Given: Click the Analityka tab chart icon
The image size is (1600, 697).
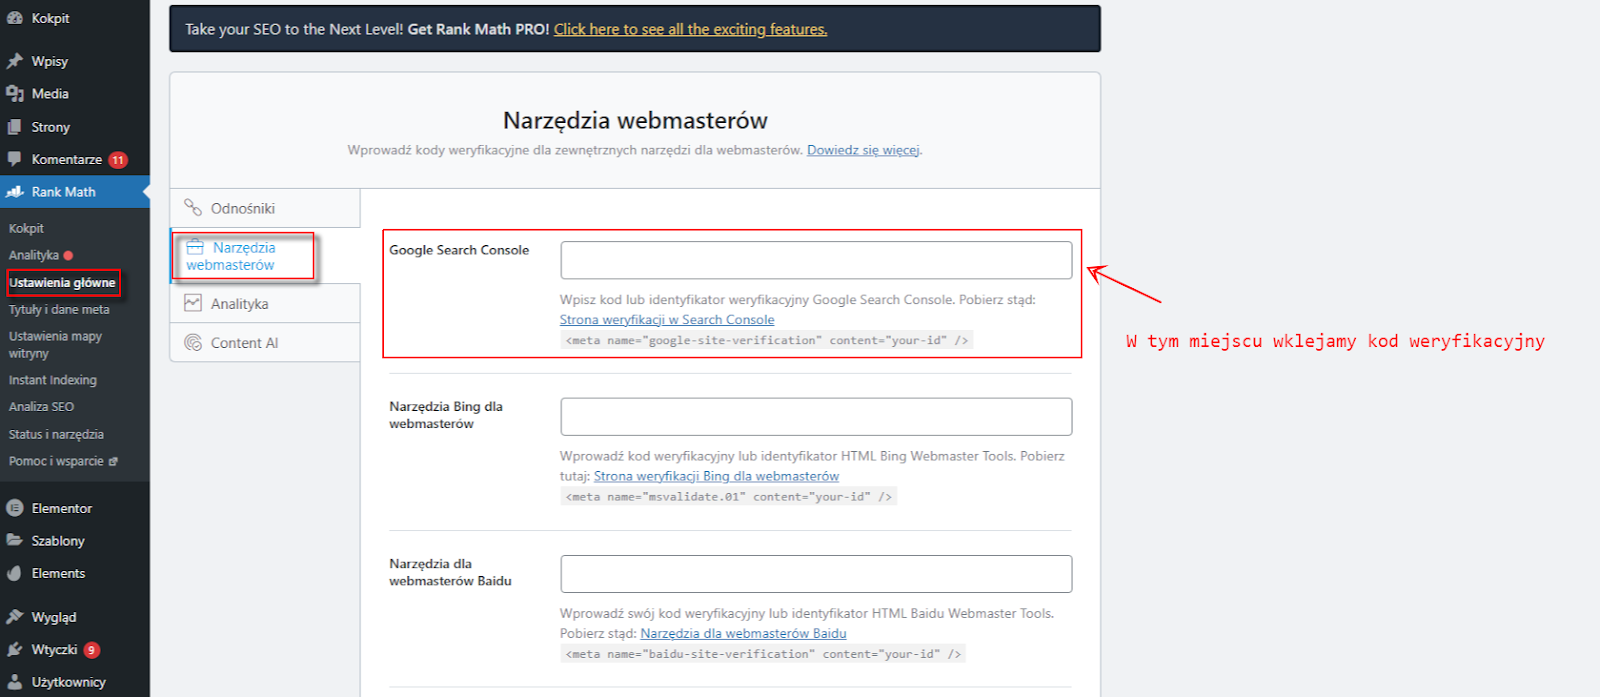Looking at the screenshot, I should (x=193, y=303).
